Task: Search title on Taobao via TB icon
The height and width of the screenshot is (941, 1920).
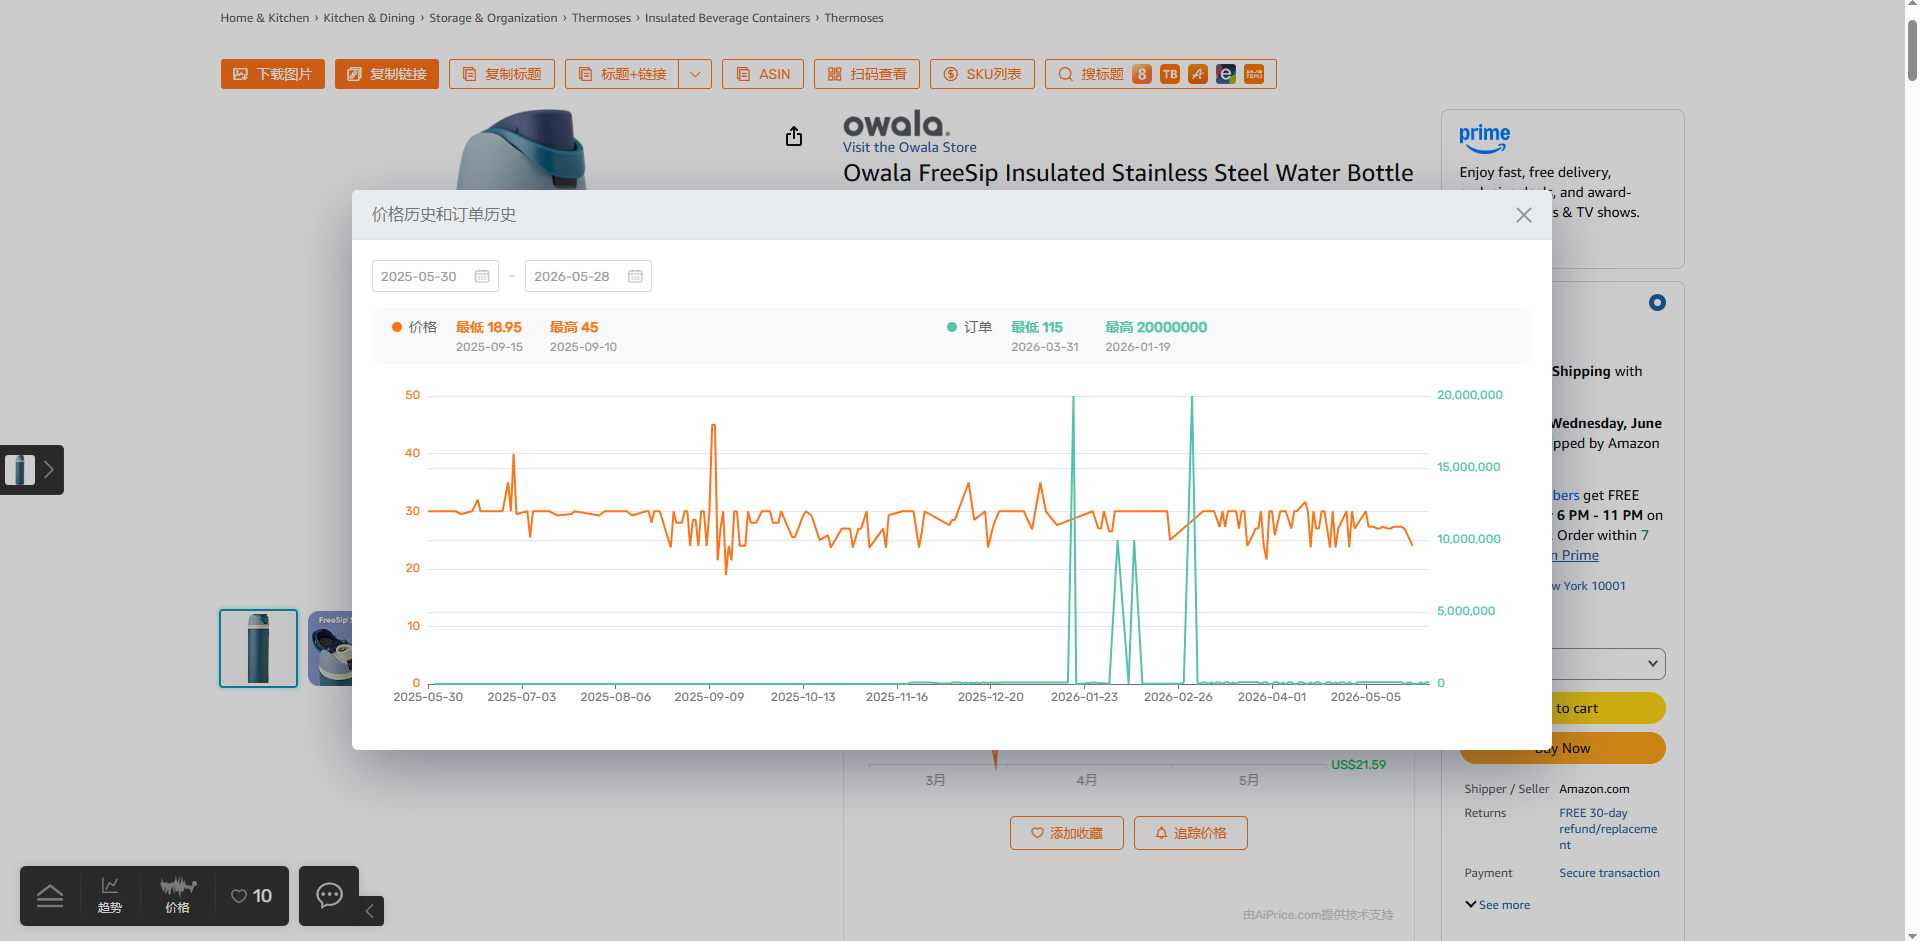Action: (1170, 74)
